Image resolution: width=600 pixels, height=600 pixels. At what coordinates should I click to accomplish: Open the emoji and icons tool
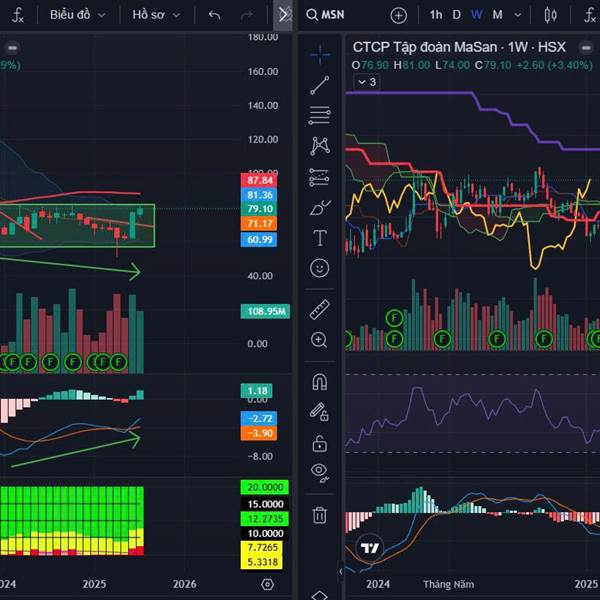[x=320, y=268]
